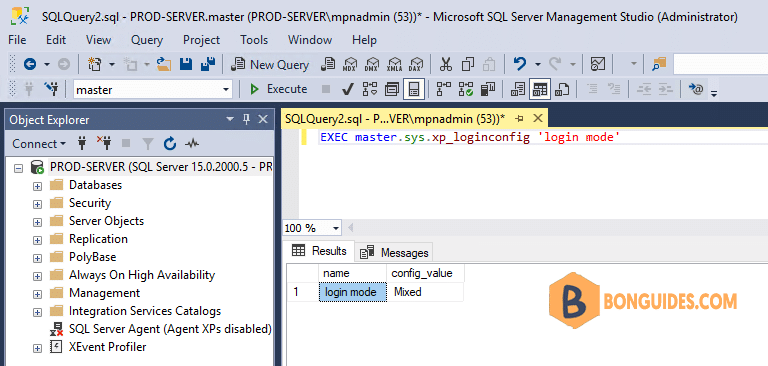The width and height of the screenshot is (768, 366).
Task: Toggle Include Actual Execution Plan
Action: coord(443,89)
